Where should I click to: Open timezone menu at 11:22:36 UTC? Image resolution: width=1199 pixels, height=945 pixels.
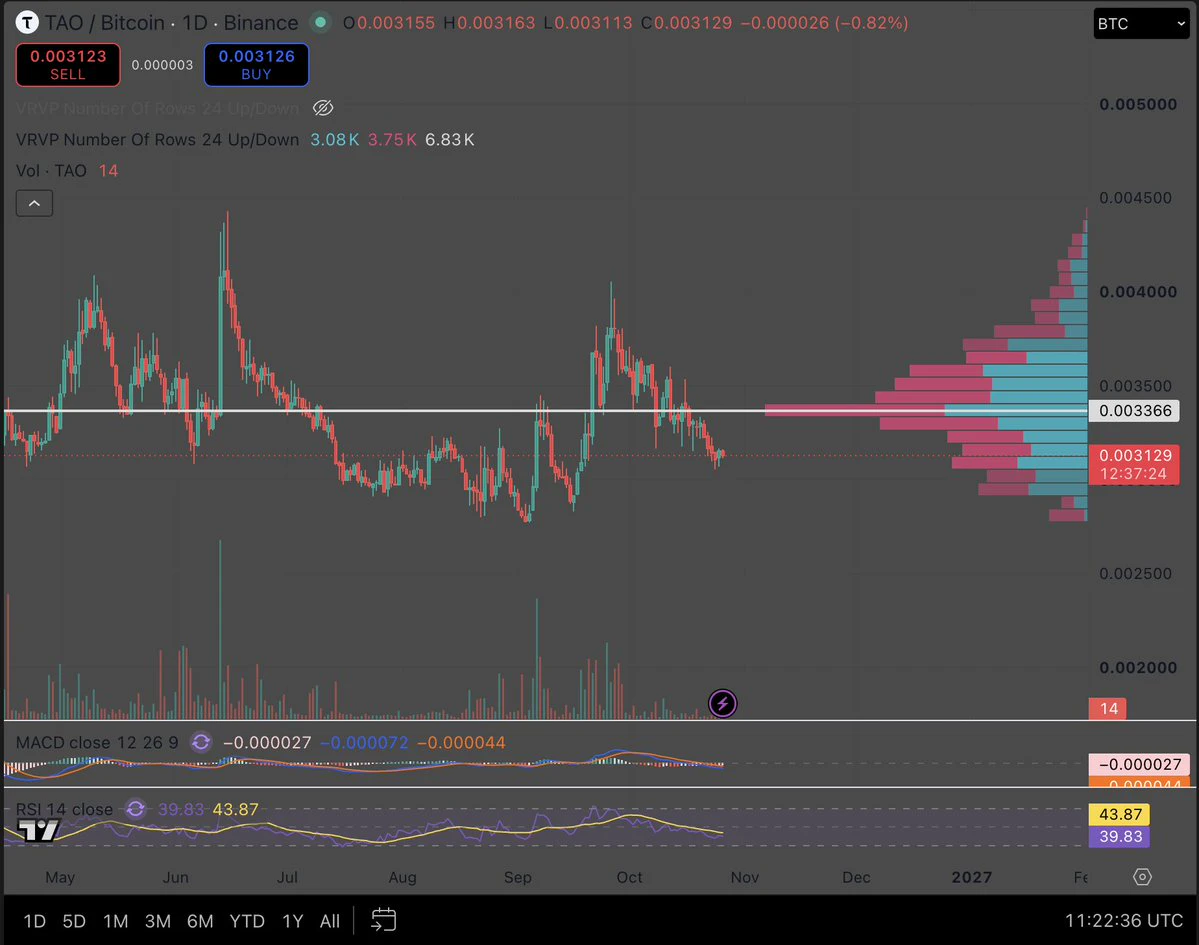click(1124, 921)
